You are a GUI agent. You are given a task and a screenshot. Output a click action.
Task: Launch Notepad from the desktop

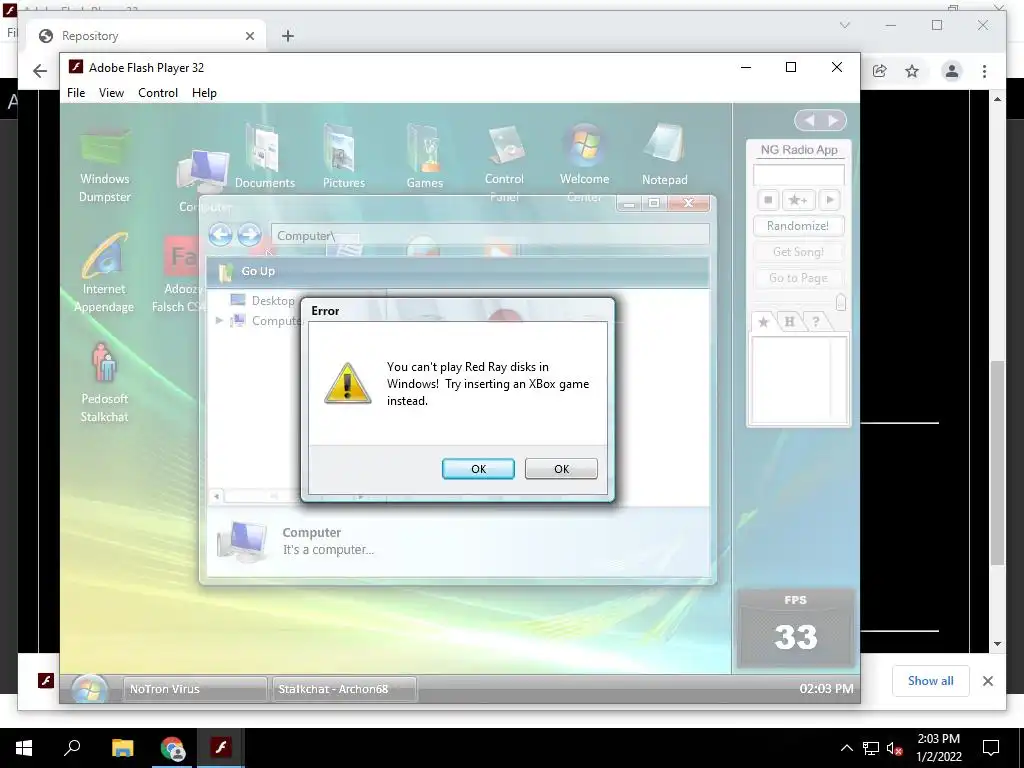coord(664,157)
